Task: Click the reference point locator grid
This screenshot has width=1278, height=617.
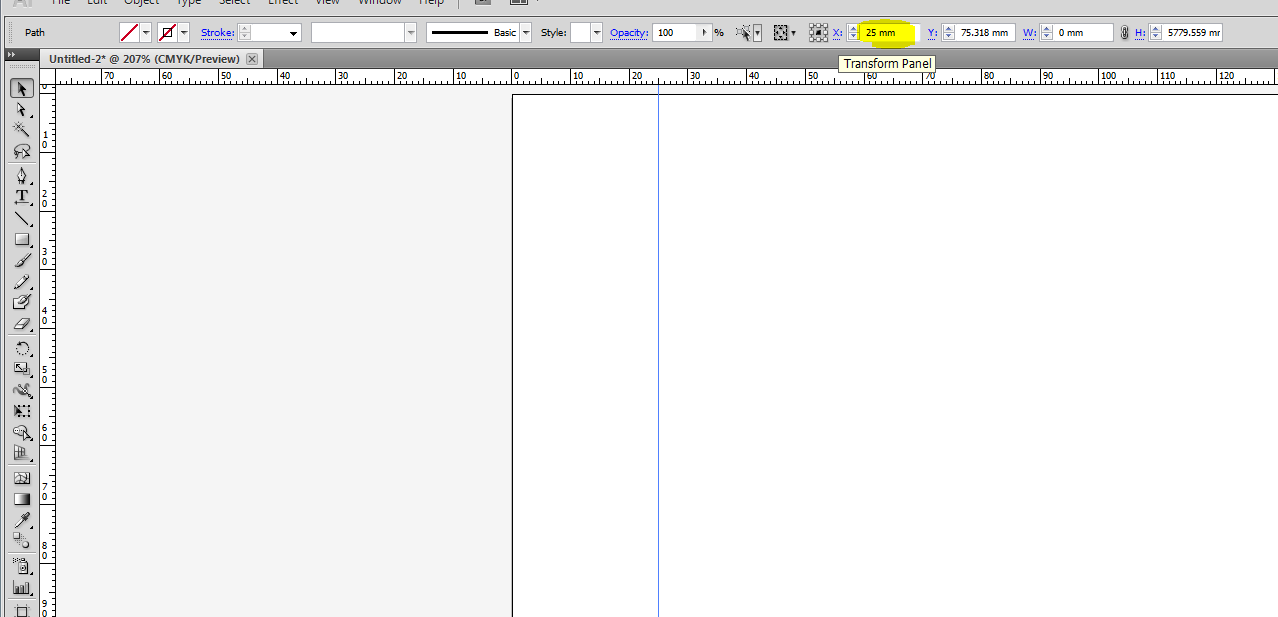Action: (818, 33)
